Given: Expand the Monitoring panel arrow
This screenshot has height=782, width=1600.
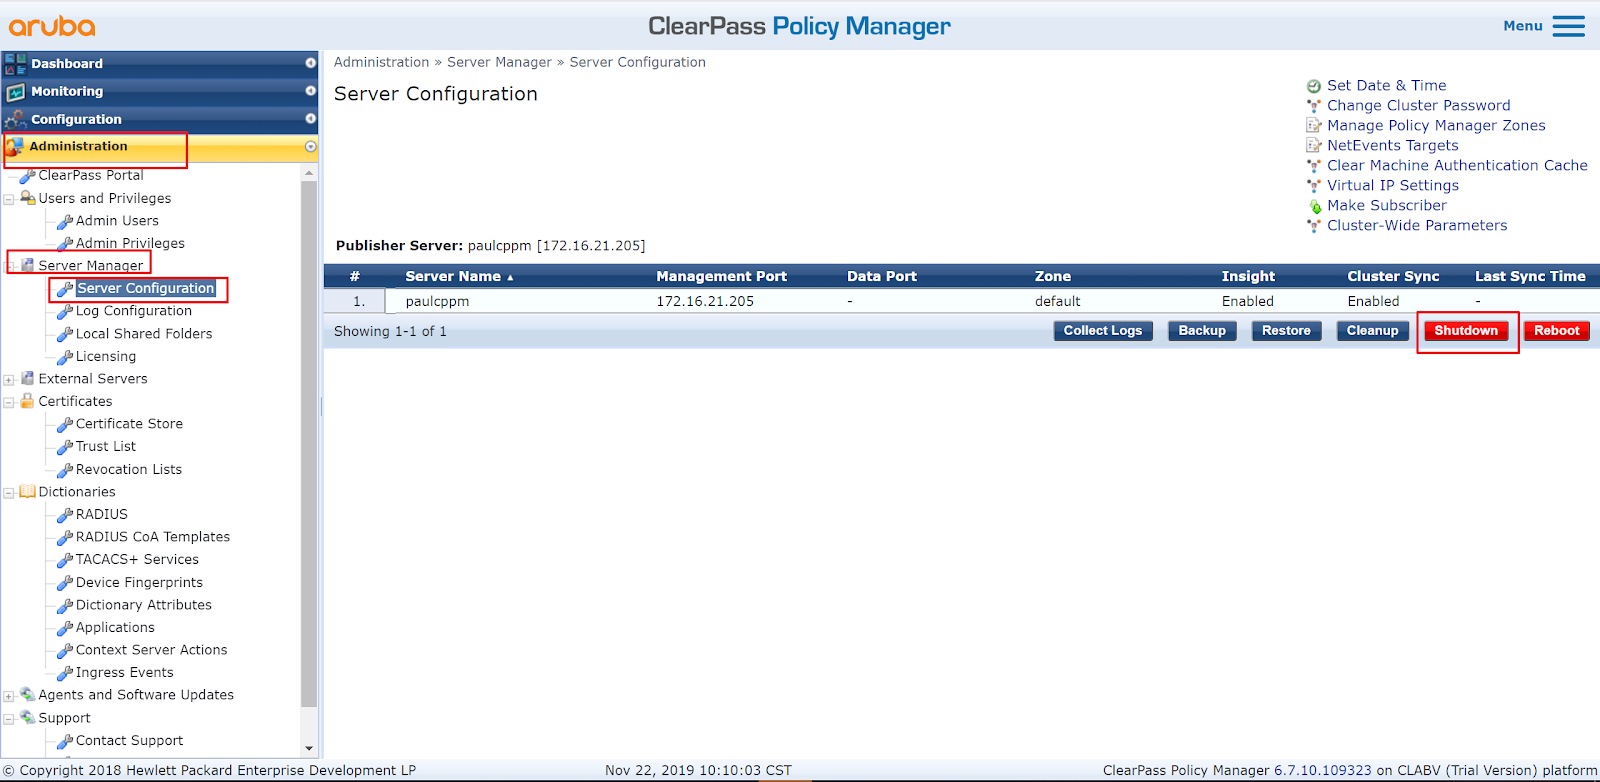Looking at the screenshot, I should [310, 91].
